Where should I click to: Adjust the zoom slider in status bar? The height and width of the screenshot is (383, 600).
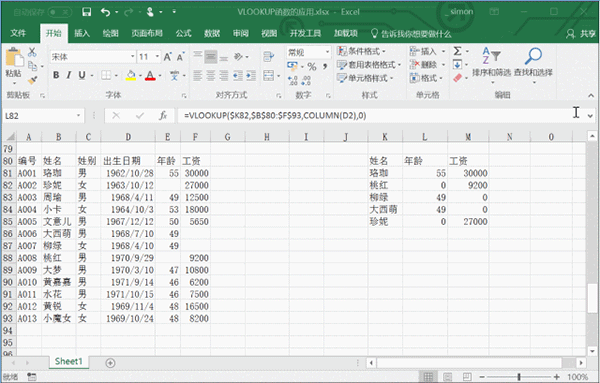point(519,377)
